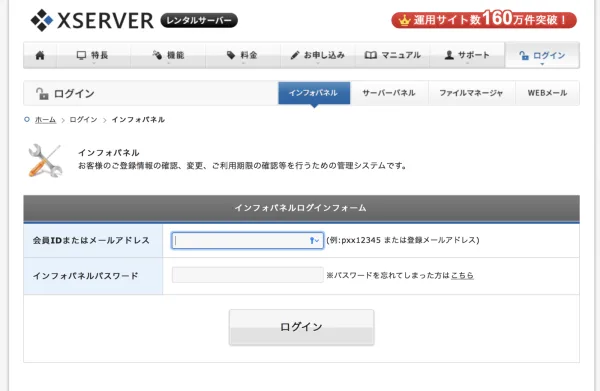Follow the ホーム breadcrumb link
Screen dimensions: 600x391
(x=45, y=120)
